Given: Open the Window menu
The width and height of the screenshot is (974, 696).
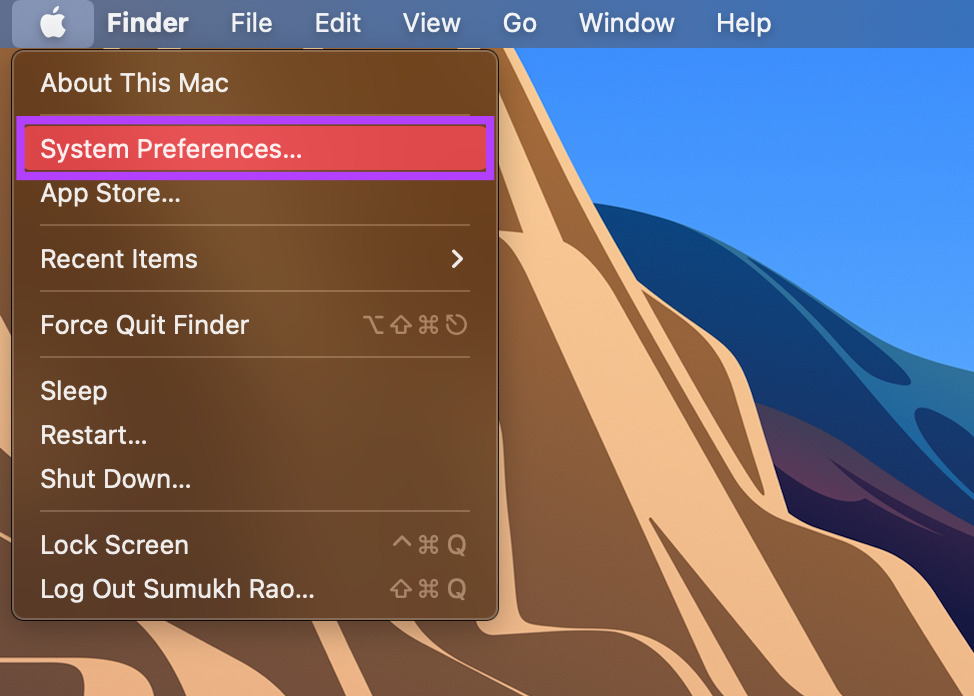Looking at the screenshot, I should pos(627,24).
